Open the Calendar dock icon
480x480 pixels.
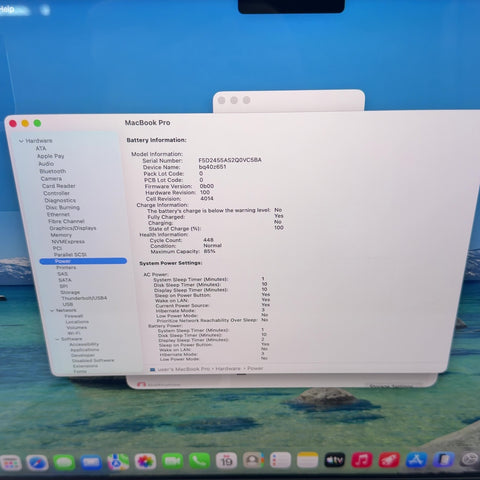pos(226,461)
